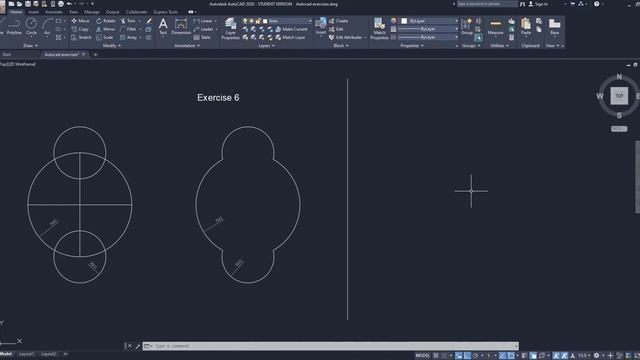
Task: Open the Manage ribbon tab
Action: tap(92, 12)
